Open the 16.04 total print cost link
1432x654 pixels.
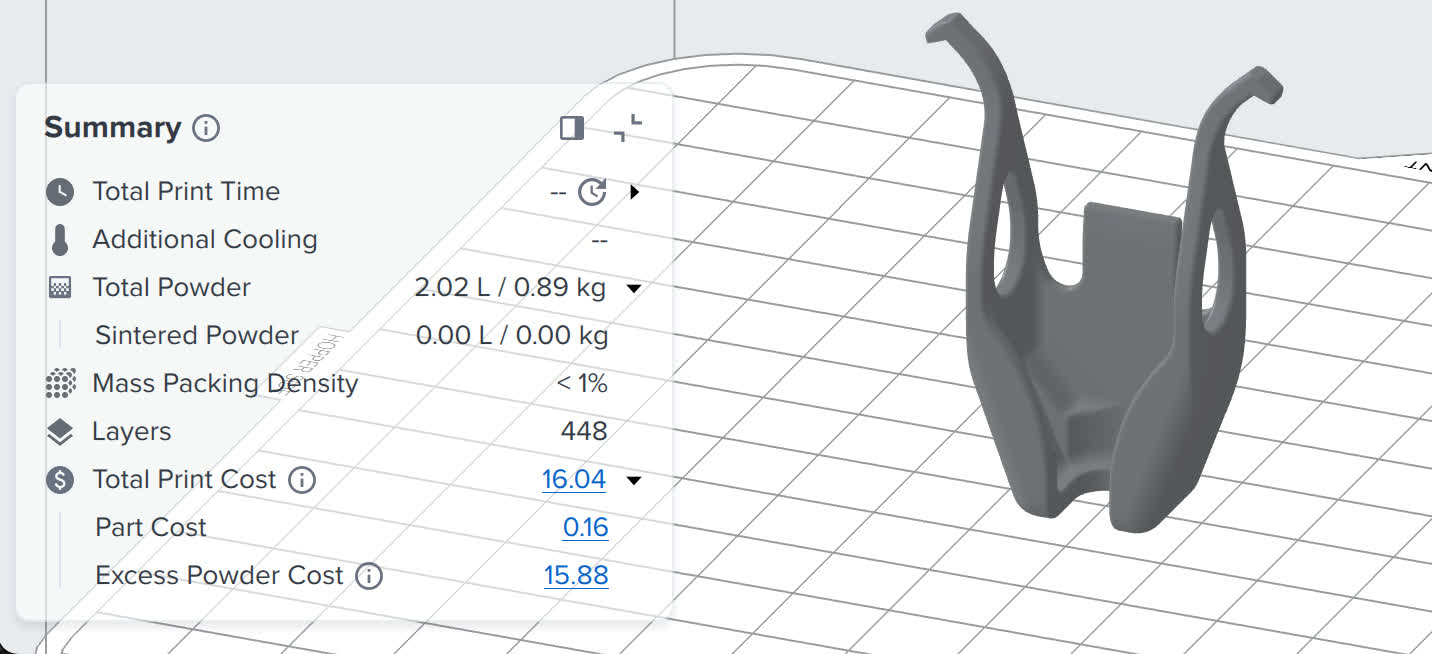point(574,480)
